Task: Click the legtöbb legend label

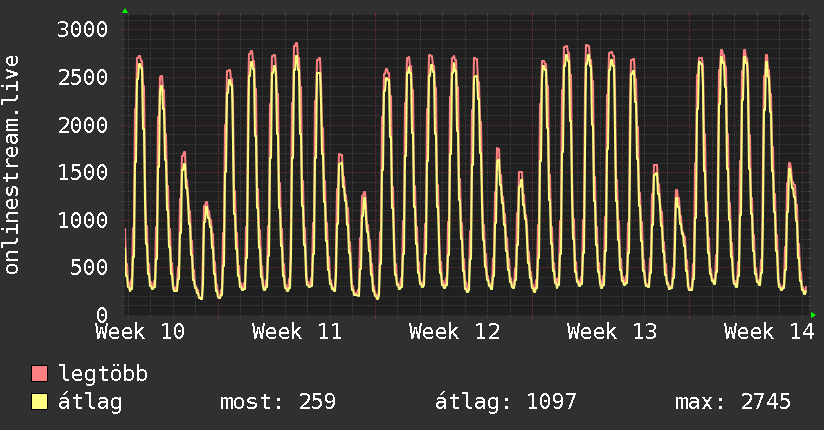Action: (x=103, y=373)
